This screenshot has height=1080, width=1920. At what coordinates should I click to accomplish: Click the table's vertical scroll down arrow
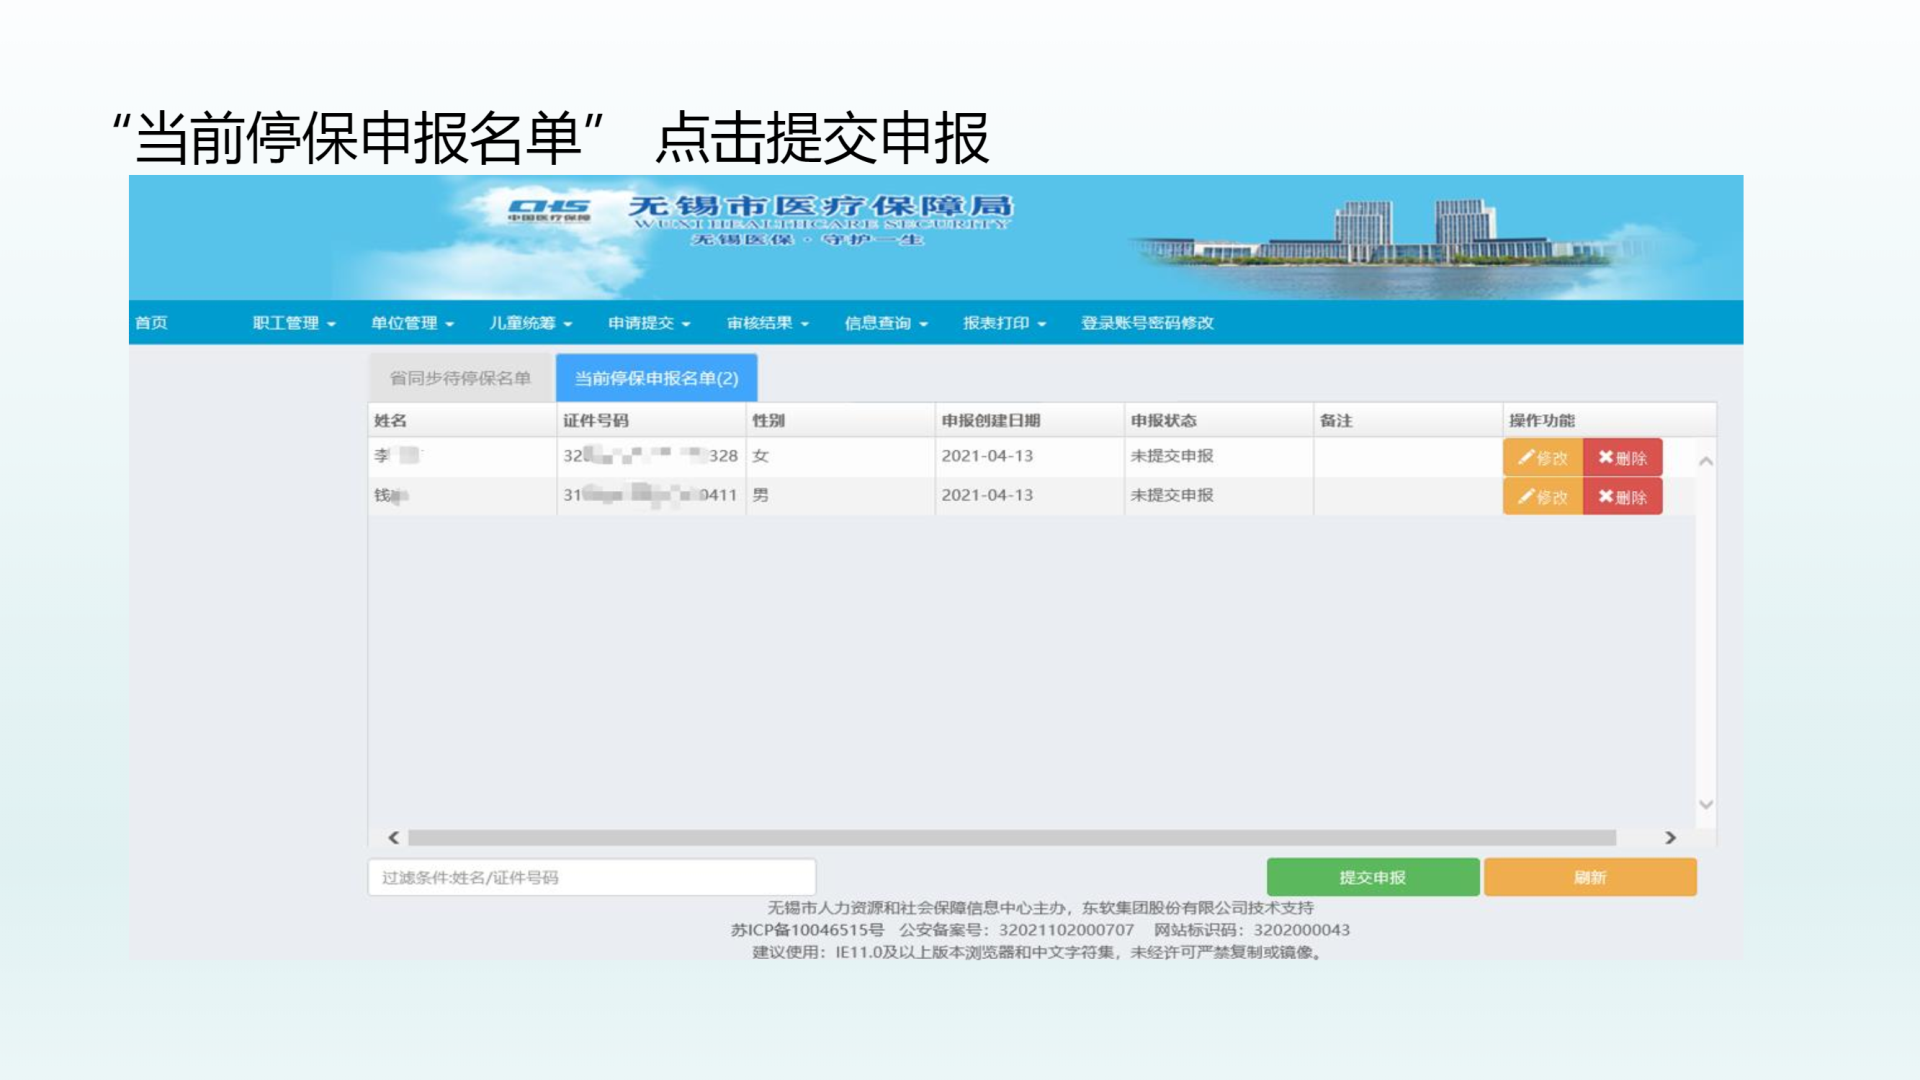[x=1706, y=804]
